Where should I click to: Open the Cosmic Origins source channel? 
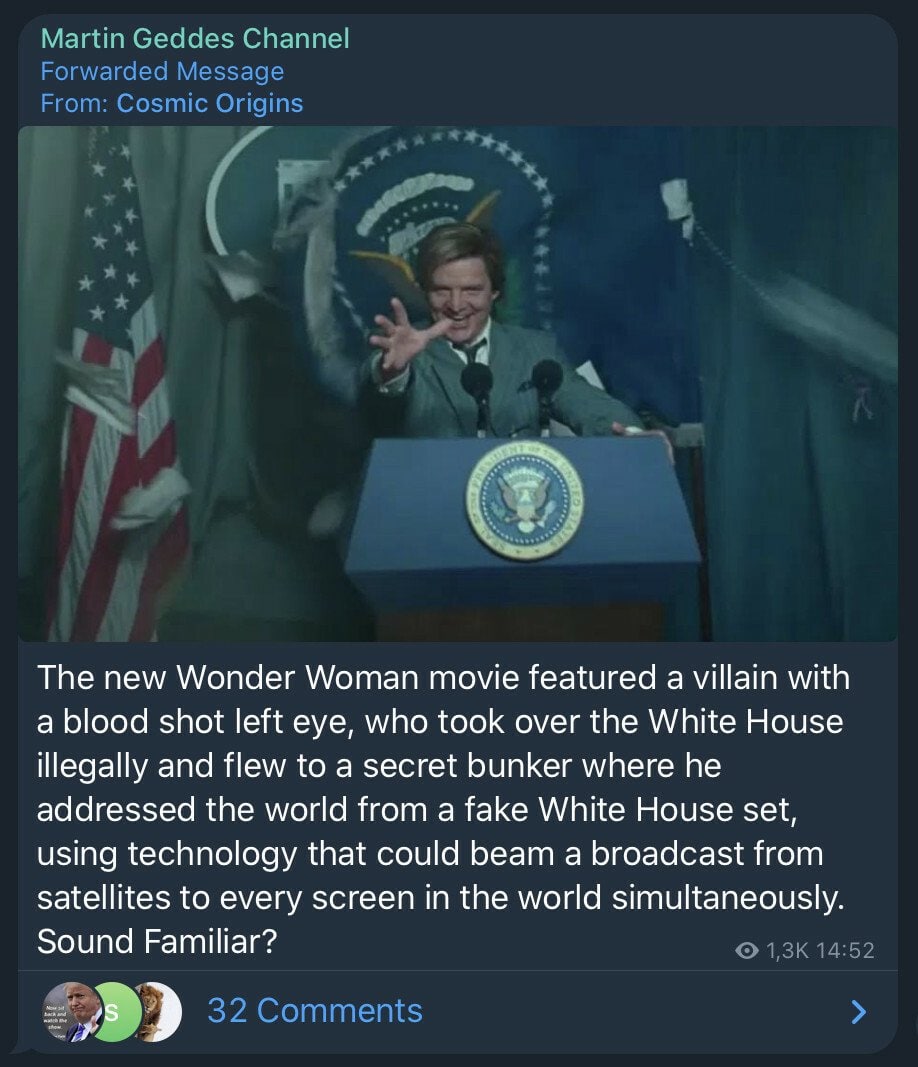coord(210,103)
